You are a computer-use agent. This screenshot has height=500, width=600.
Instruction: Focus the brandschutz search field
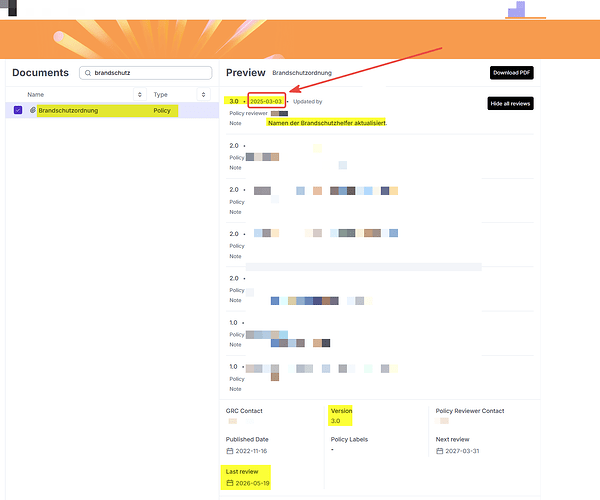point(145,73)
